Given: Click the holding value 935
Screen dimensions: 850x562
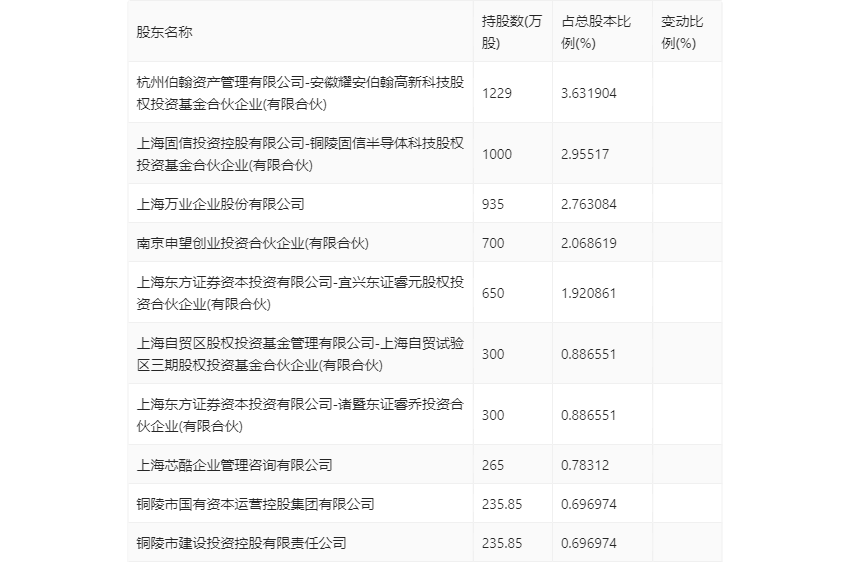Looking at the screenshot, I should click(x=493, y=204).
